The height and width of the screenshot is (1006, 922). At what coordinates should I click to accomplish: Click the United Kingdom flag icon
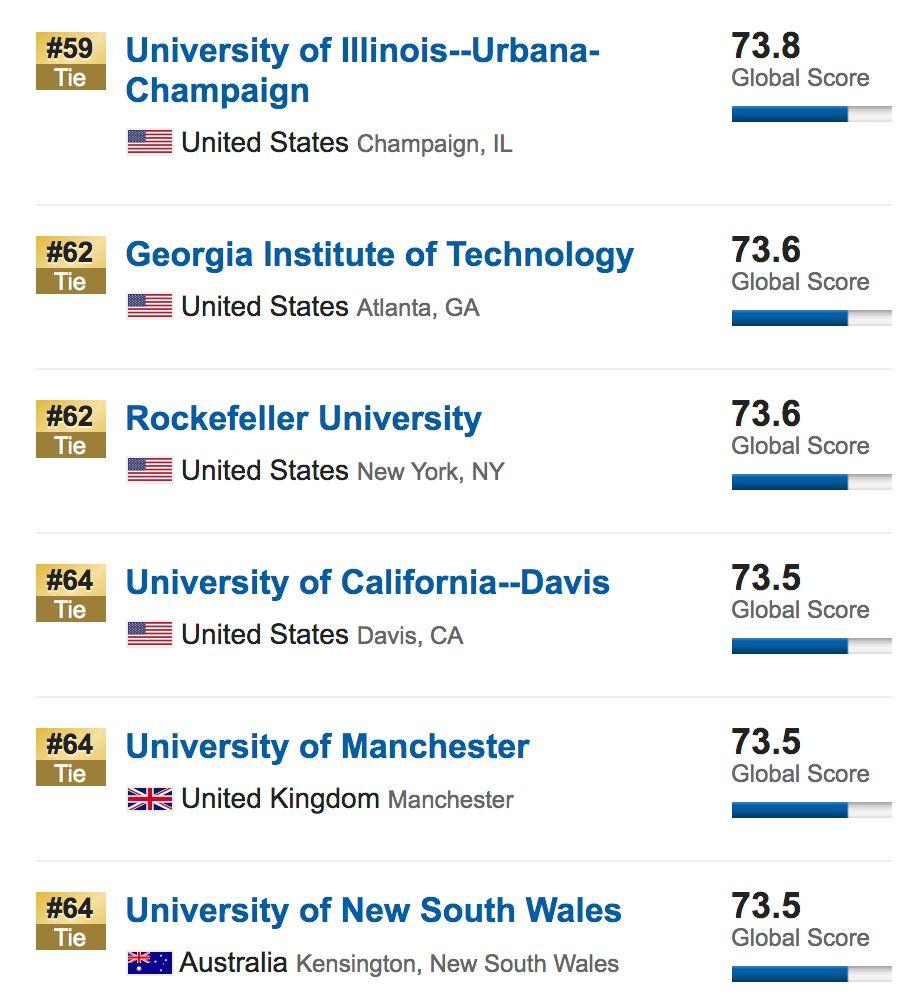pos(150,799)
